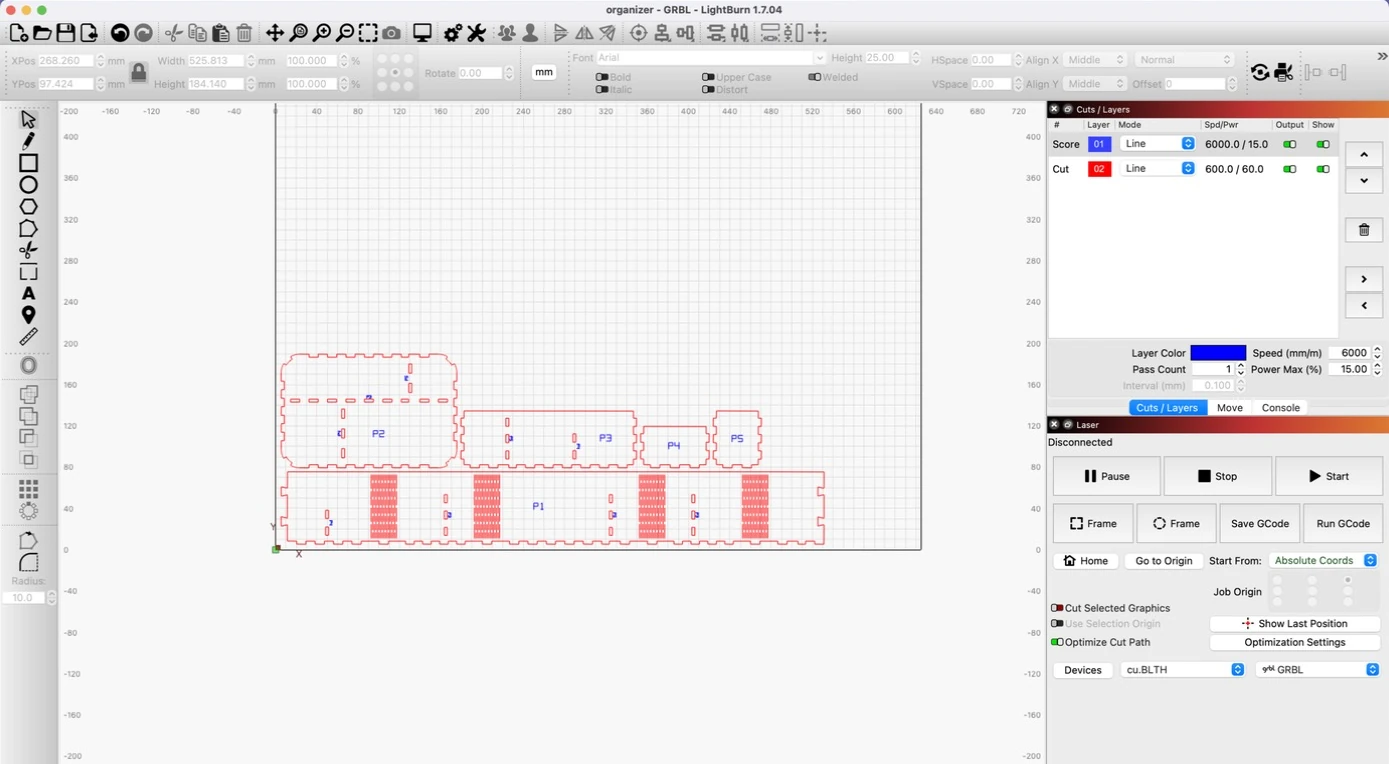
Task: Toggle Output for the Score layer
Action: 1290,144
